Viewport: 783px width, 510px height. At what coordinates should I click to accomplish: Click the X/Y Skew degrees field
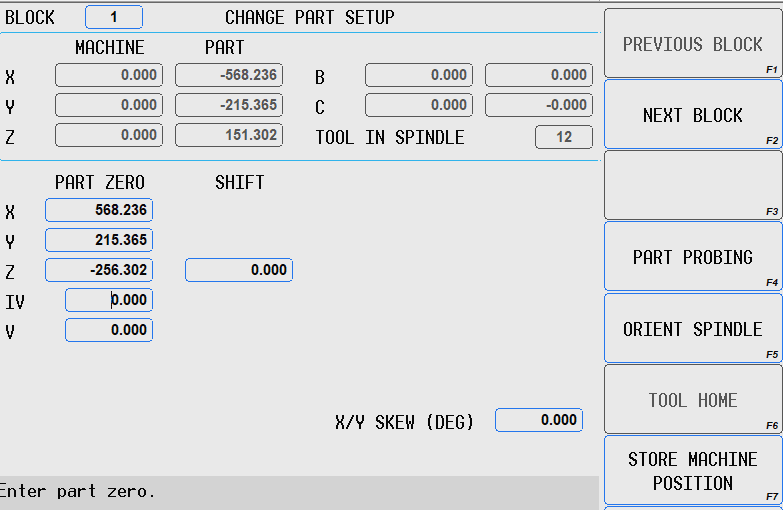pos(539,420)
